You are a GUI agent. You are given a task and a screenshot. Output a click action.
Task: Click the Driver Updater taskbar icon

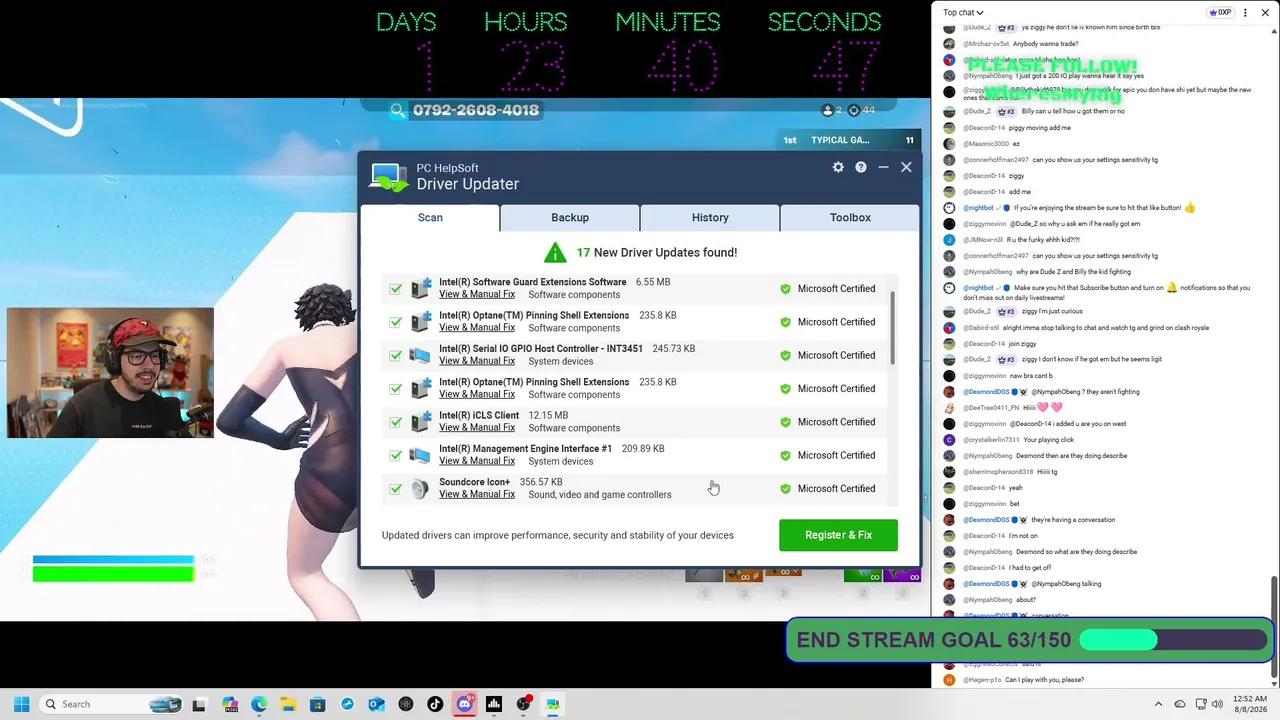coord(552,704)
